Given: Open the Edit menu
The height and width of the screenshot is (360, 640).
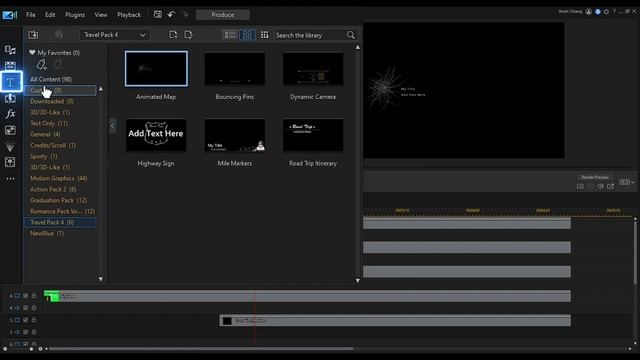Looking at the screenshot, I should click(x=50, y=15).
